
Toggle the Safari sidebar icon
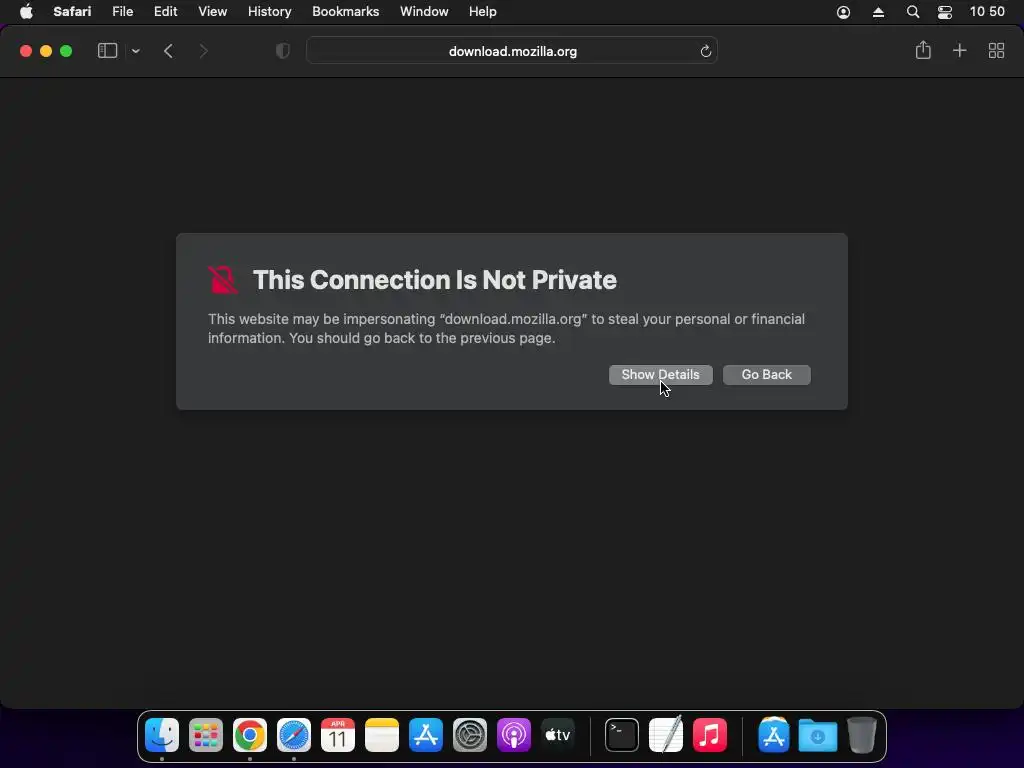(107, 51)
